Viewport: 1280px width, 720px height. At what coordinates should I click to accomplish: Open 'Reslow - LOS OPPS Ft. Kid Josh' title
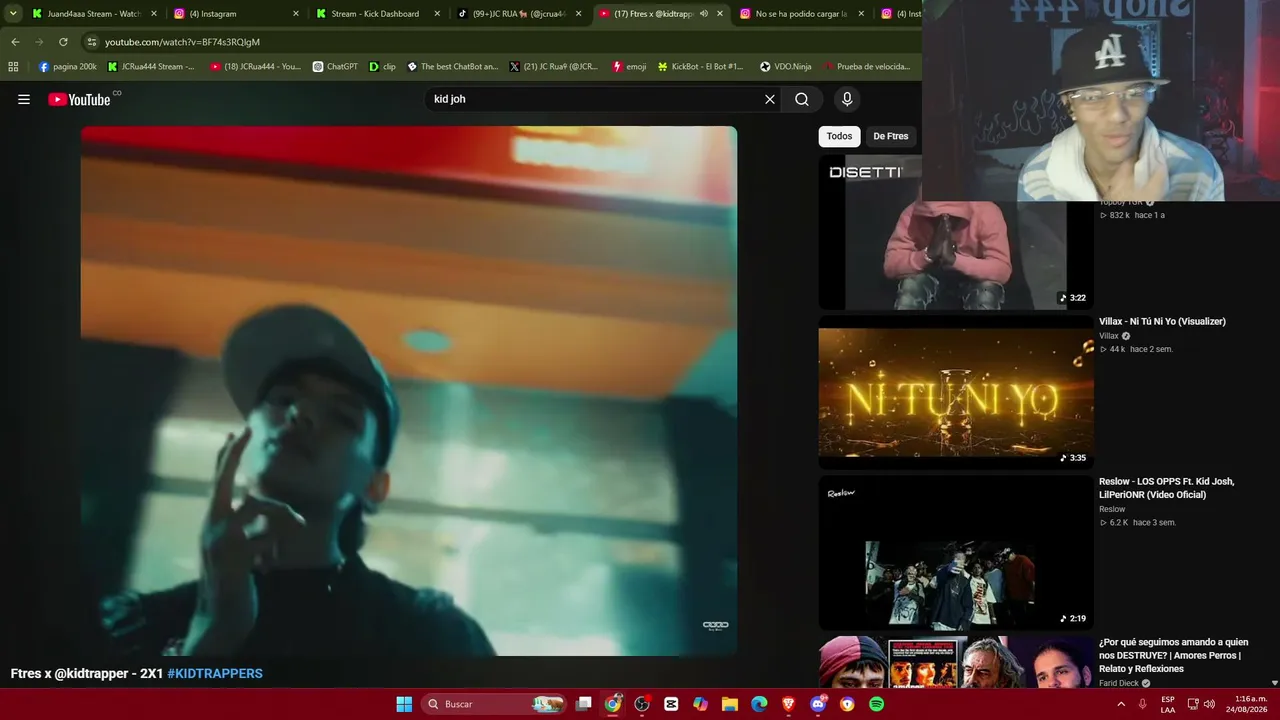pos(1167,488)
